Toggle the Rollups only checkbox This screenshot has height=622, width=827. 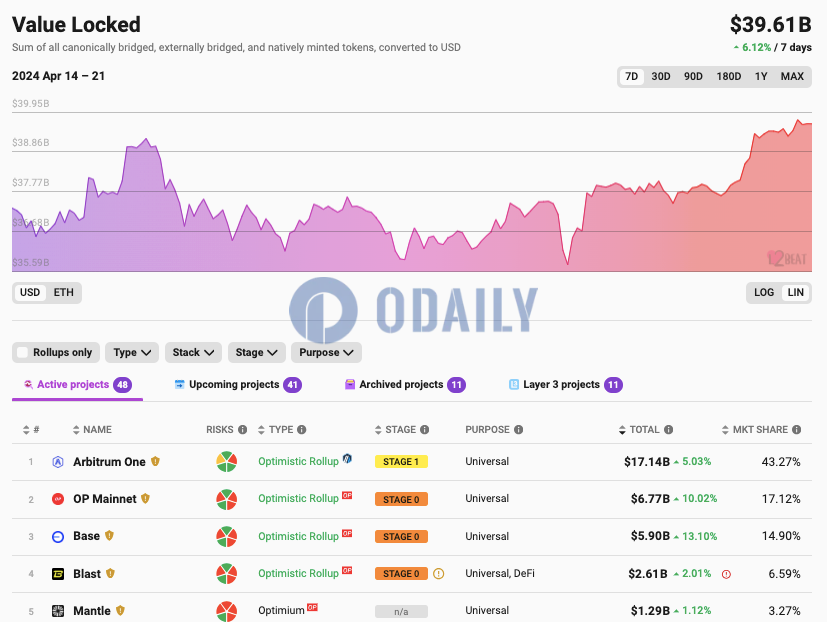[22, 352]
